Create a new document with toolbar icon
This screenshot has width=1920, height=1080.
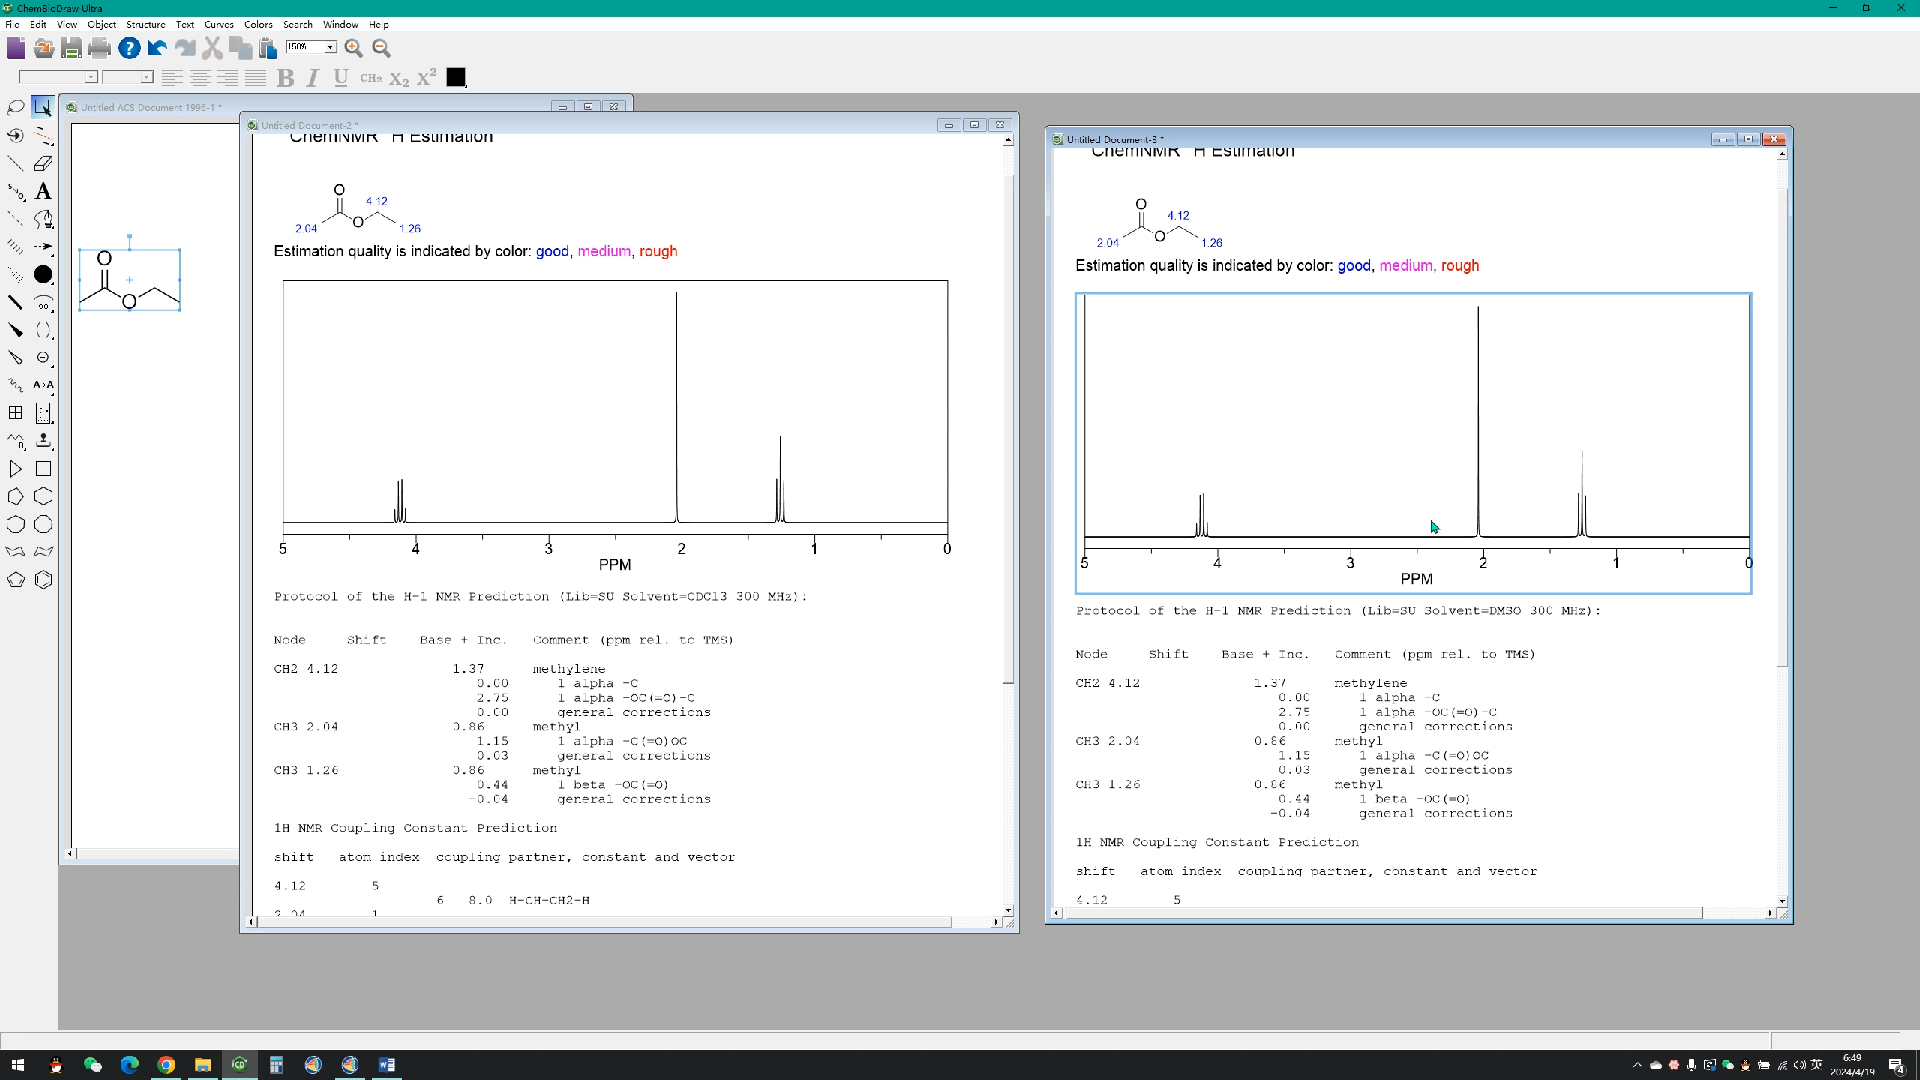tap(16, 48)
